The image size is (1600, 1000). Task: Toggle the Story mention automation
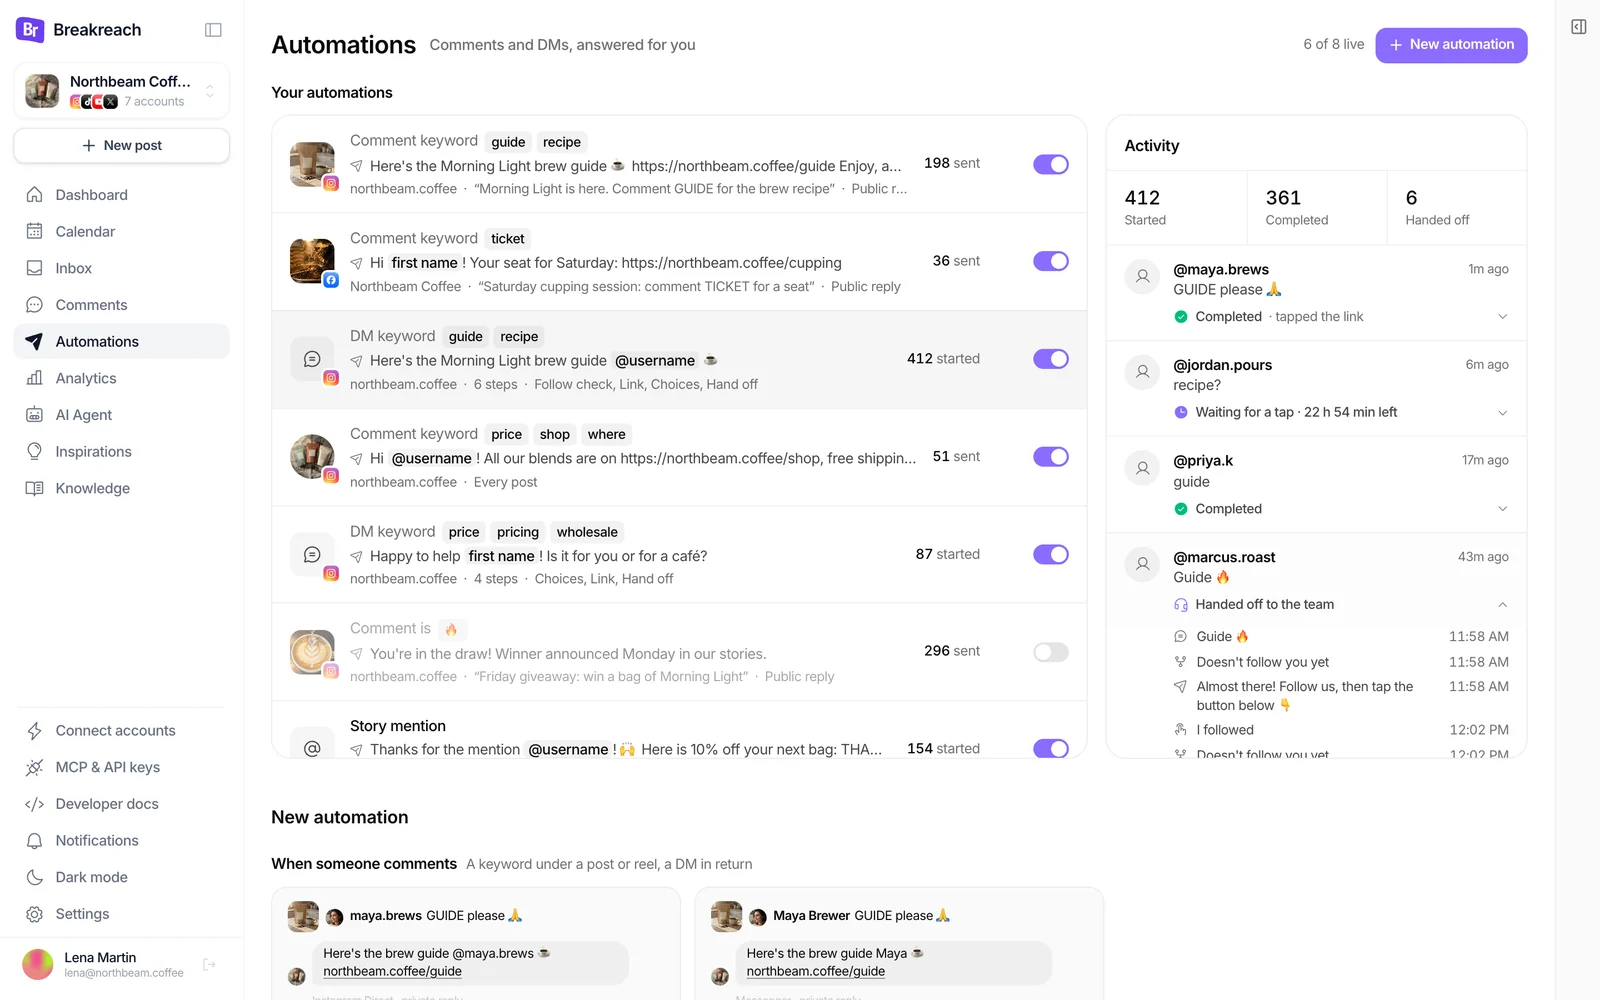[1051, 748]
